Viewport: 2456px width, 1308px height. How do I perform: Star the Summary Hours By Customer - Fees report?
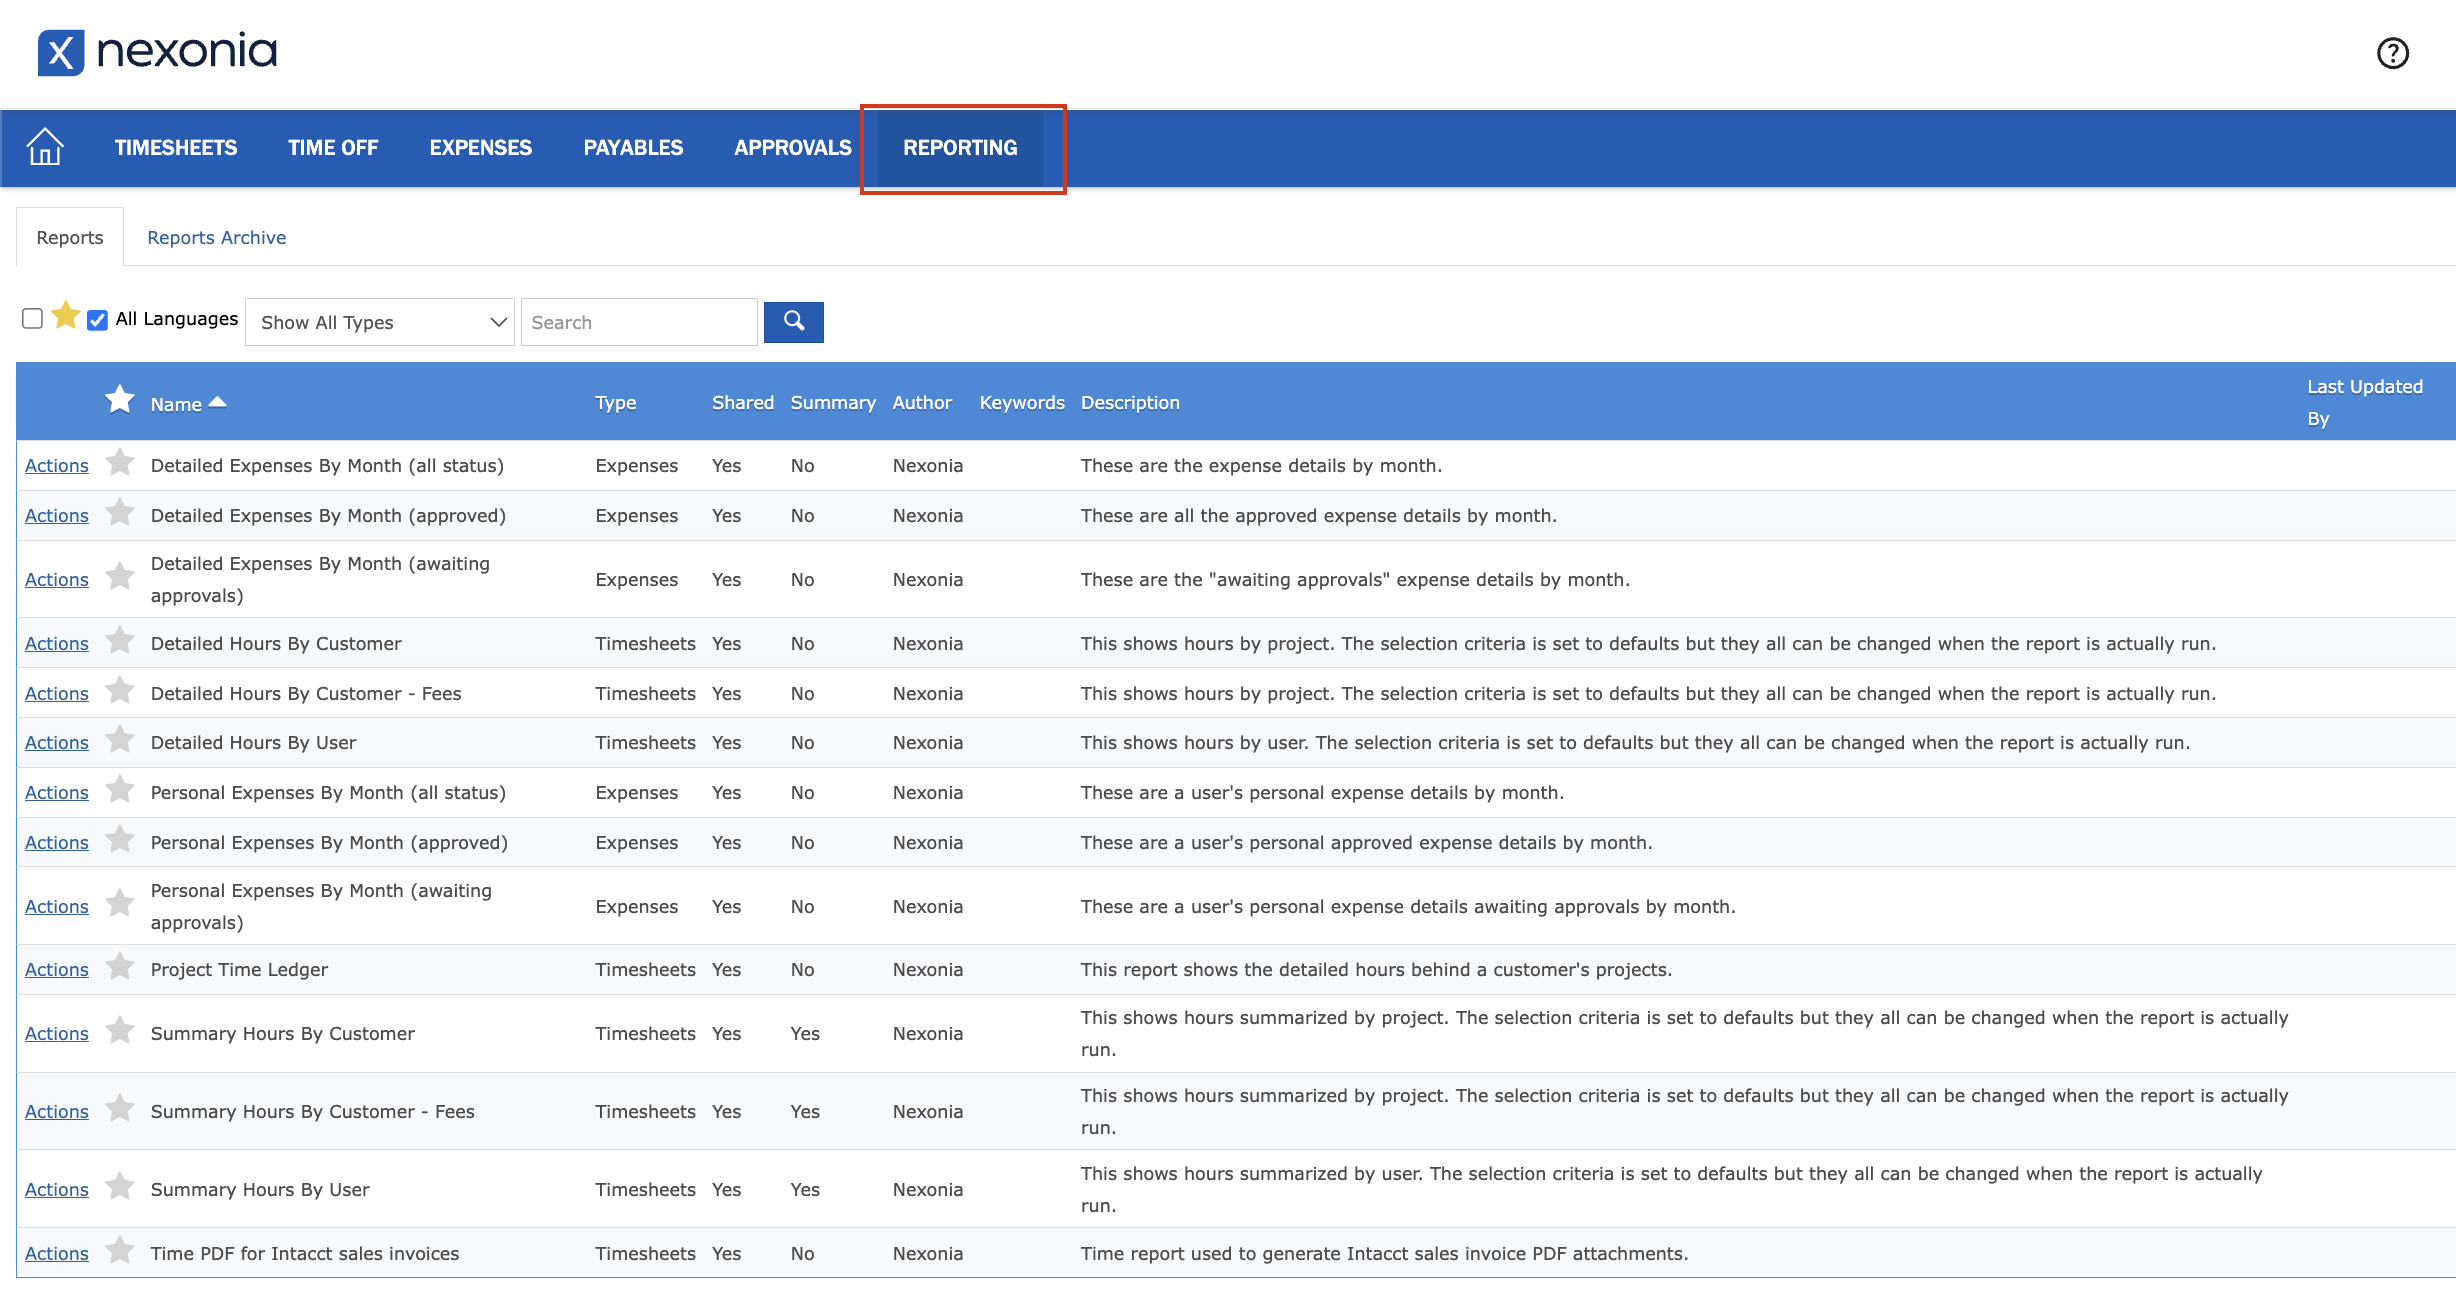pos(120,1109)
